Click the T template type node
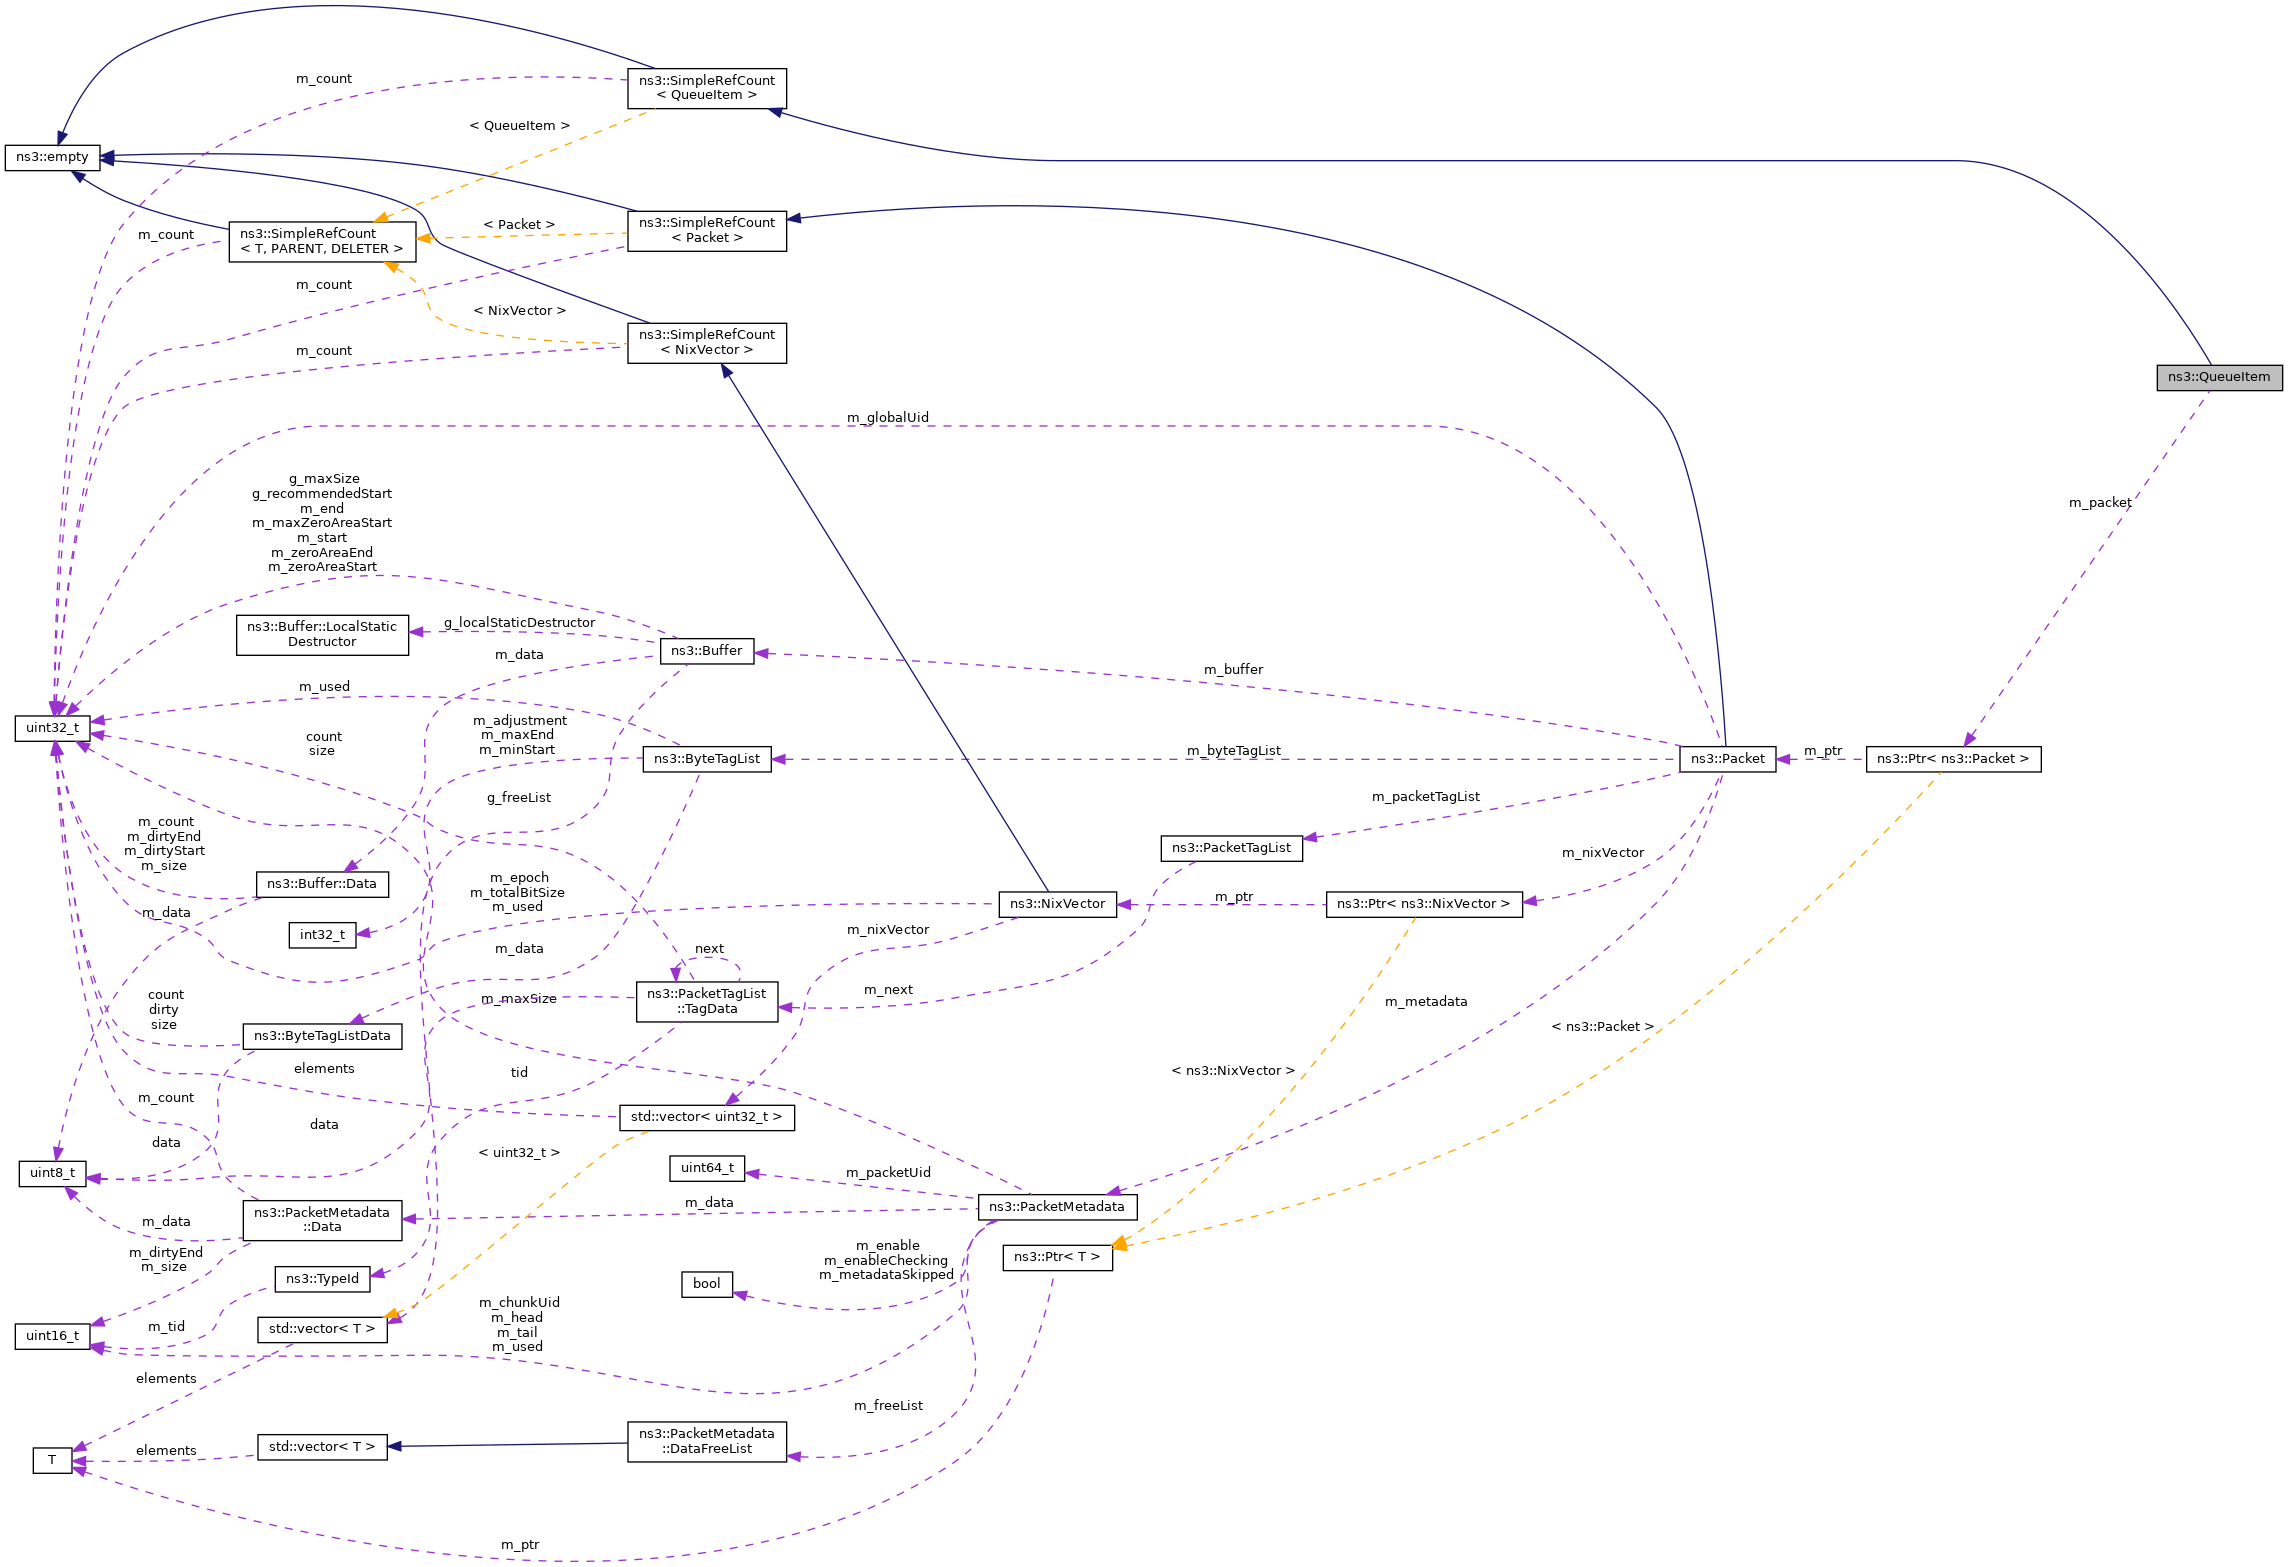This screenshot has width=2288, height=1567. point(52,1461)
